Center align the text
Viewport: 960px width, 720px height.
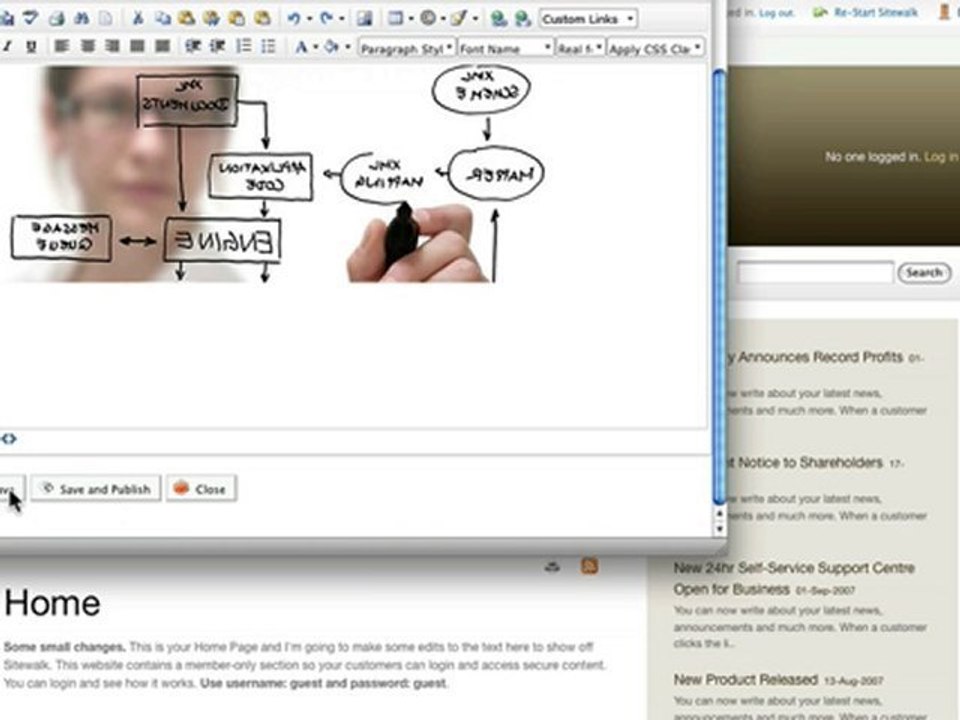pyautogui.click(x=88, y=46)
